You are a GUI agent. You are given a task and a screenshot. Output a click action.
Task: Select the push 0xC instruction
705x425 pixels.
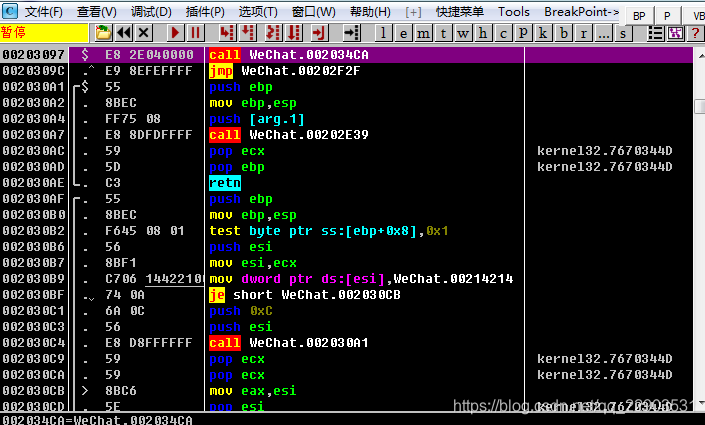point(241,311)
